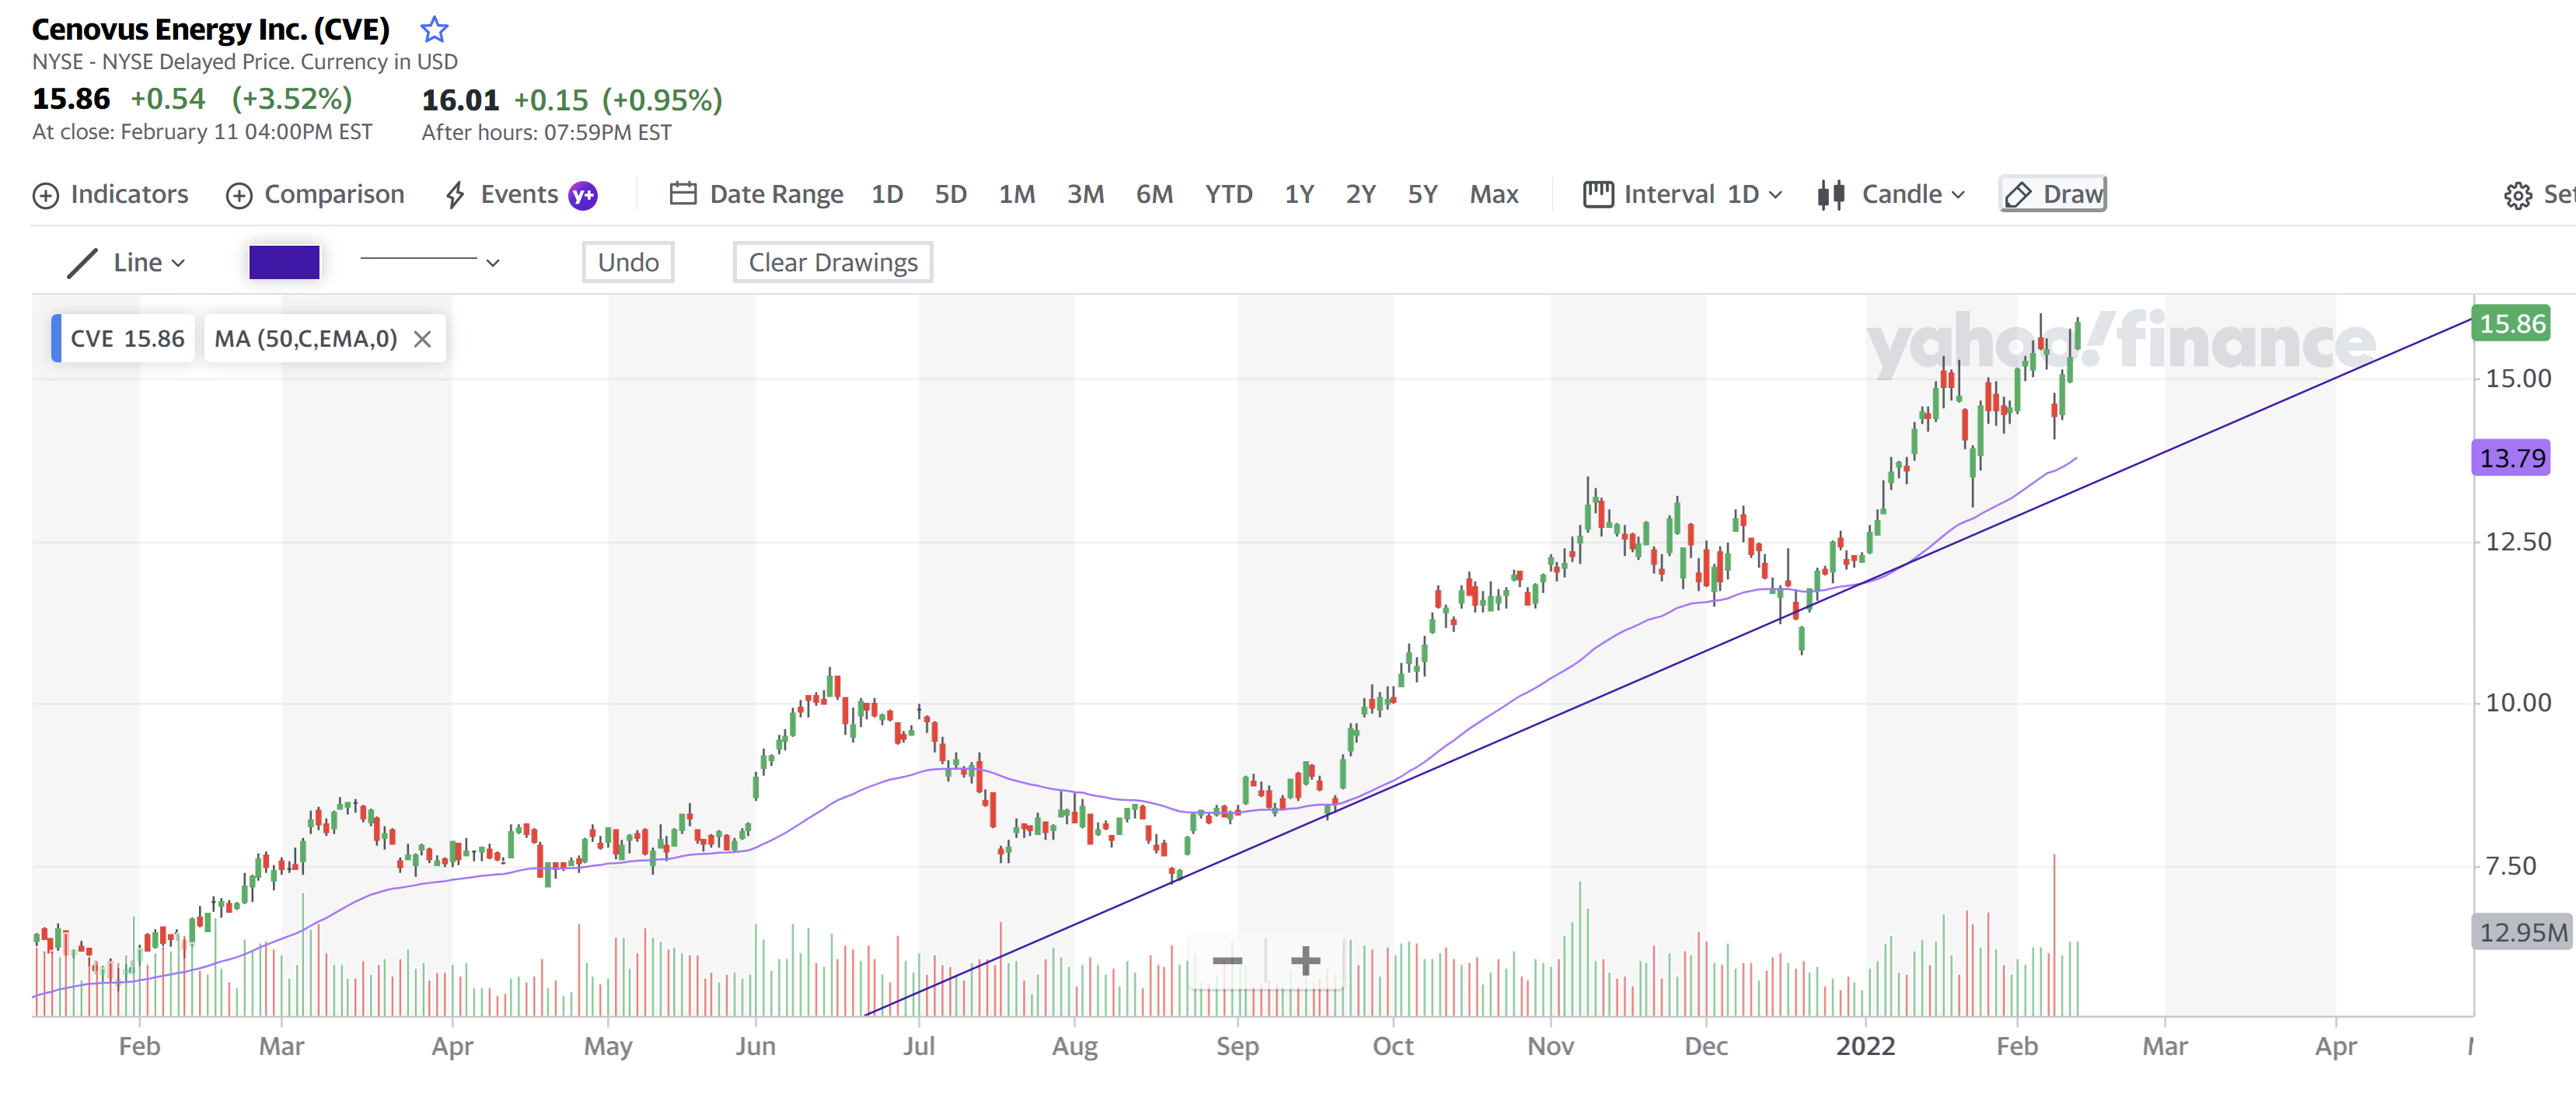Click the ruler icon beside Interval
This screenshot has width=2576, height=1111.
(1598, 194)
